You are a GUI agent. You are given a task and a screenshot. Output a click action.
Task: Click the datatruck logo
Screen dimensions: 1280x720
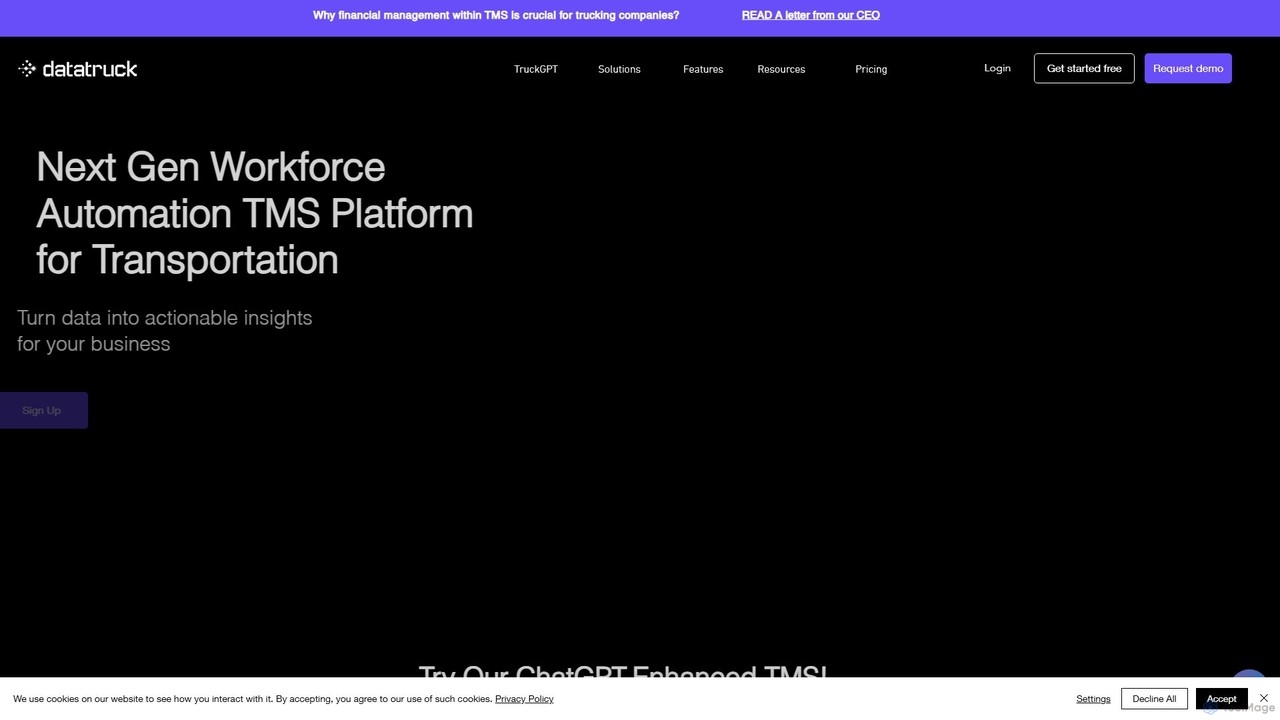tap(78, 68)
